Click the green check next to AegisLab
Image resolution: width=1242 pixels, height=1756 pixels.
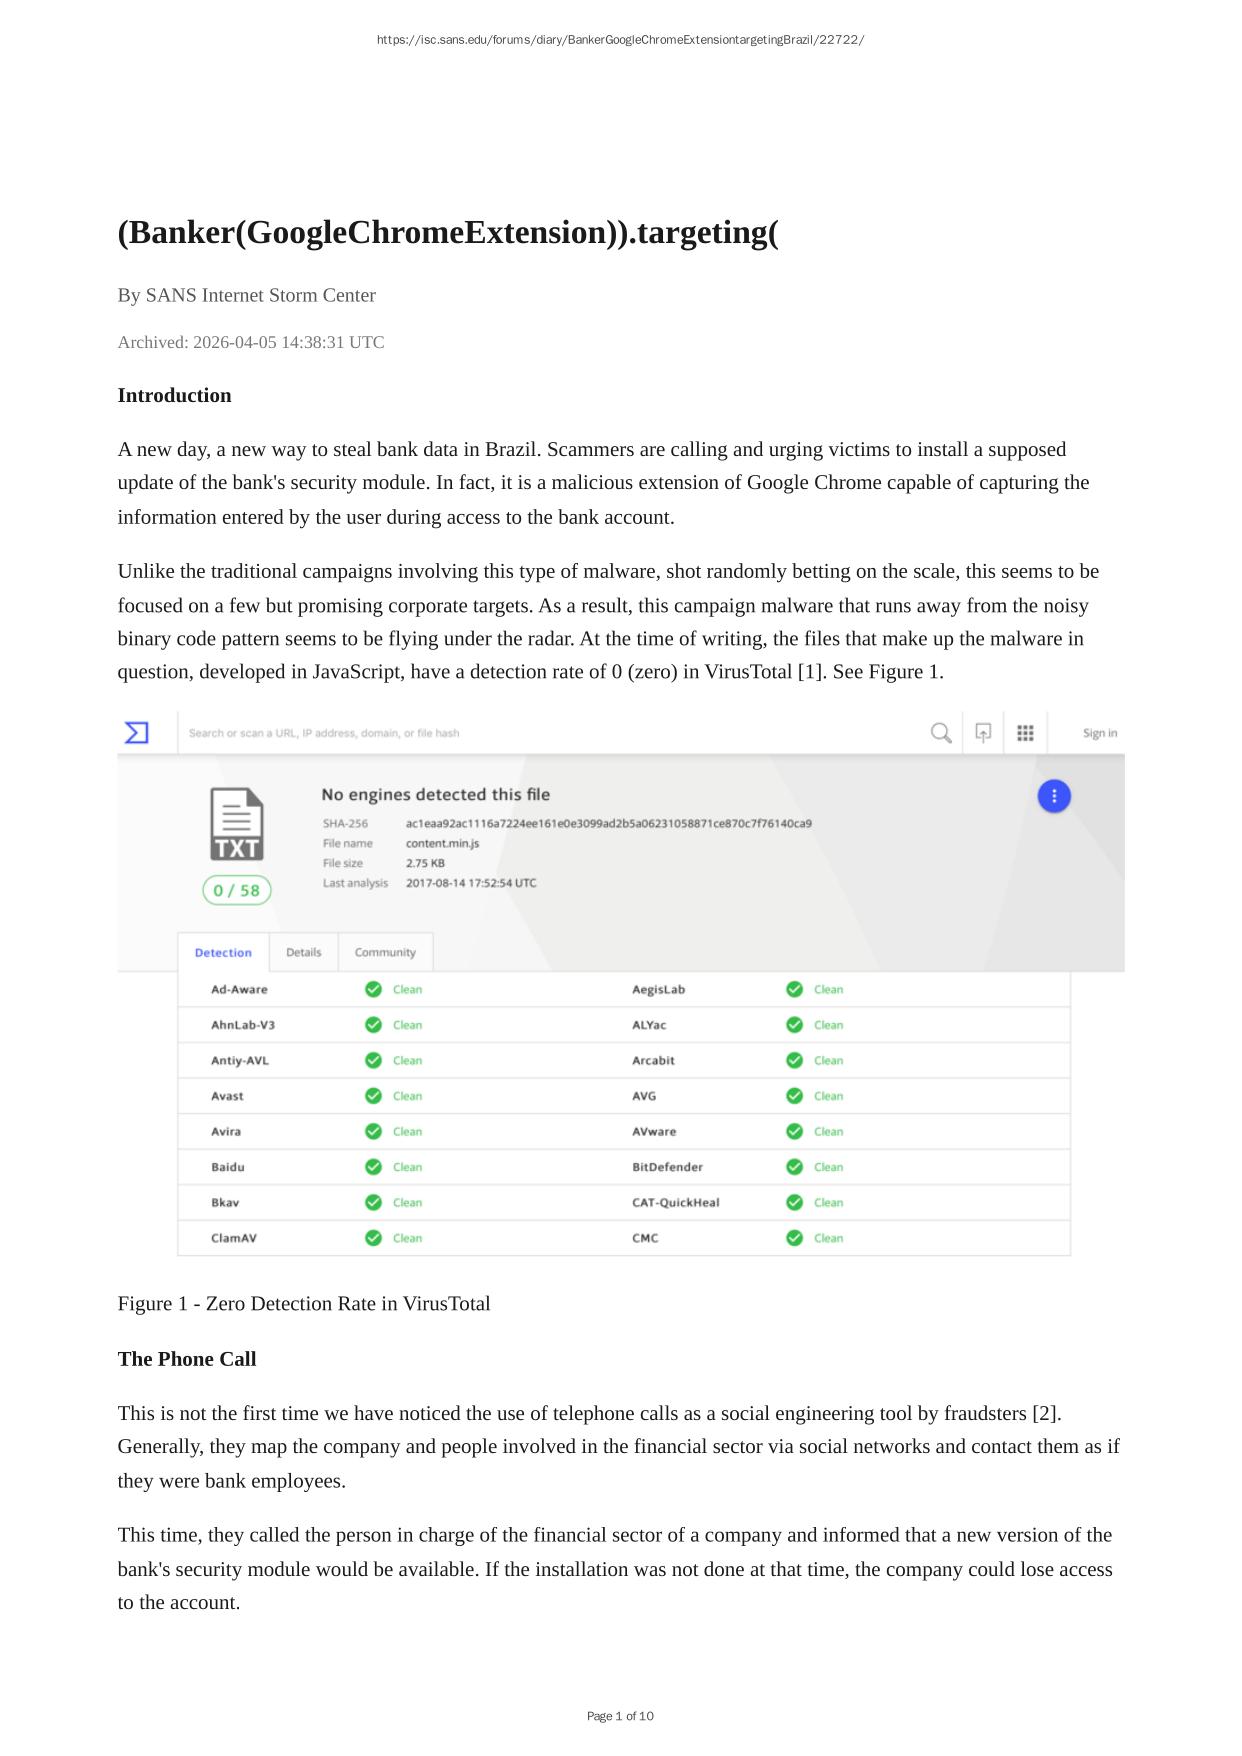(794, 989)
